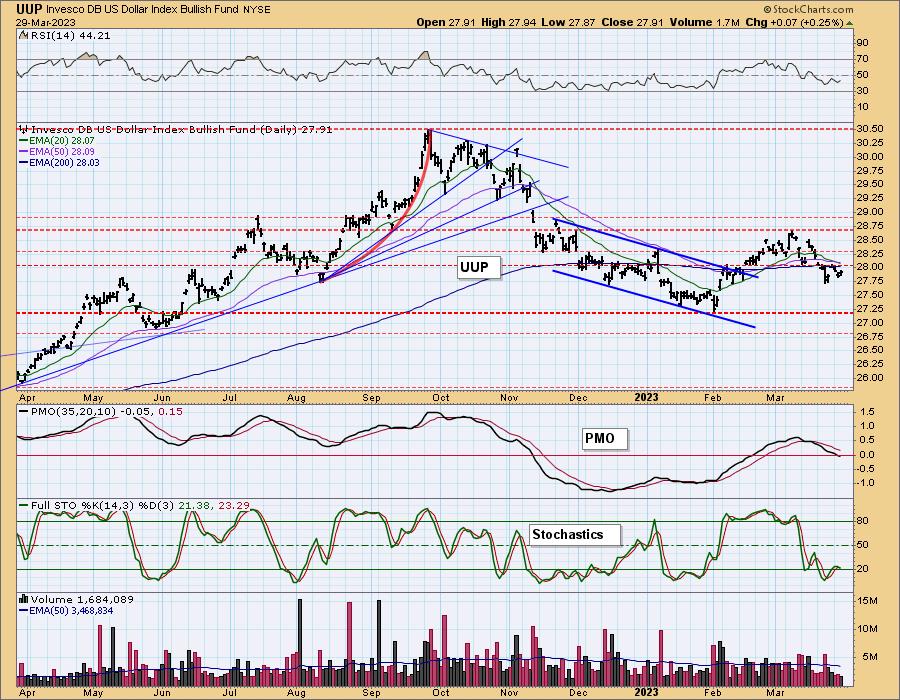Click the UUP ticker symbol in header

(x=29, y=9)
